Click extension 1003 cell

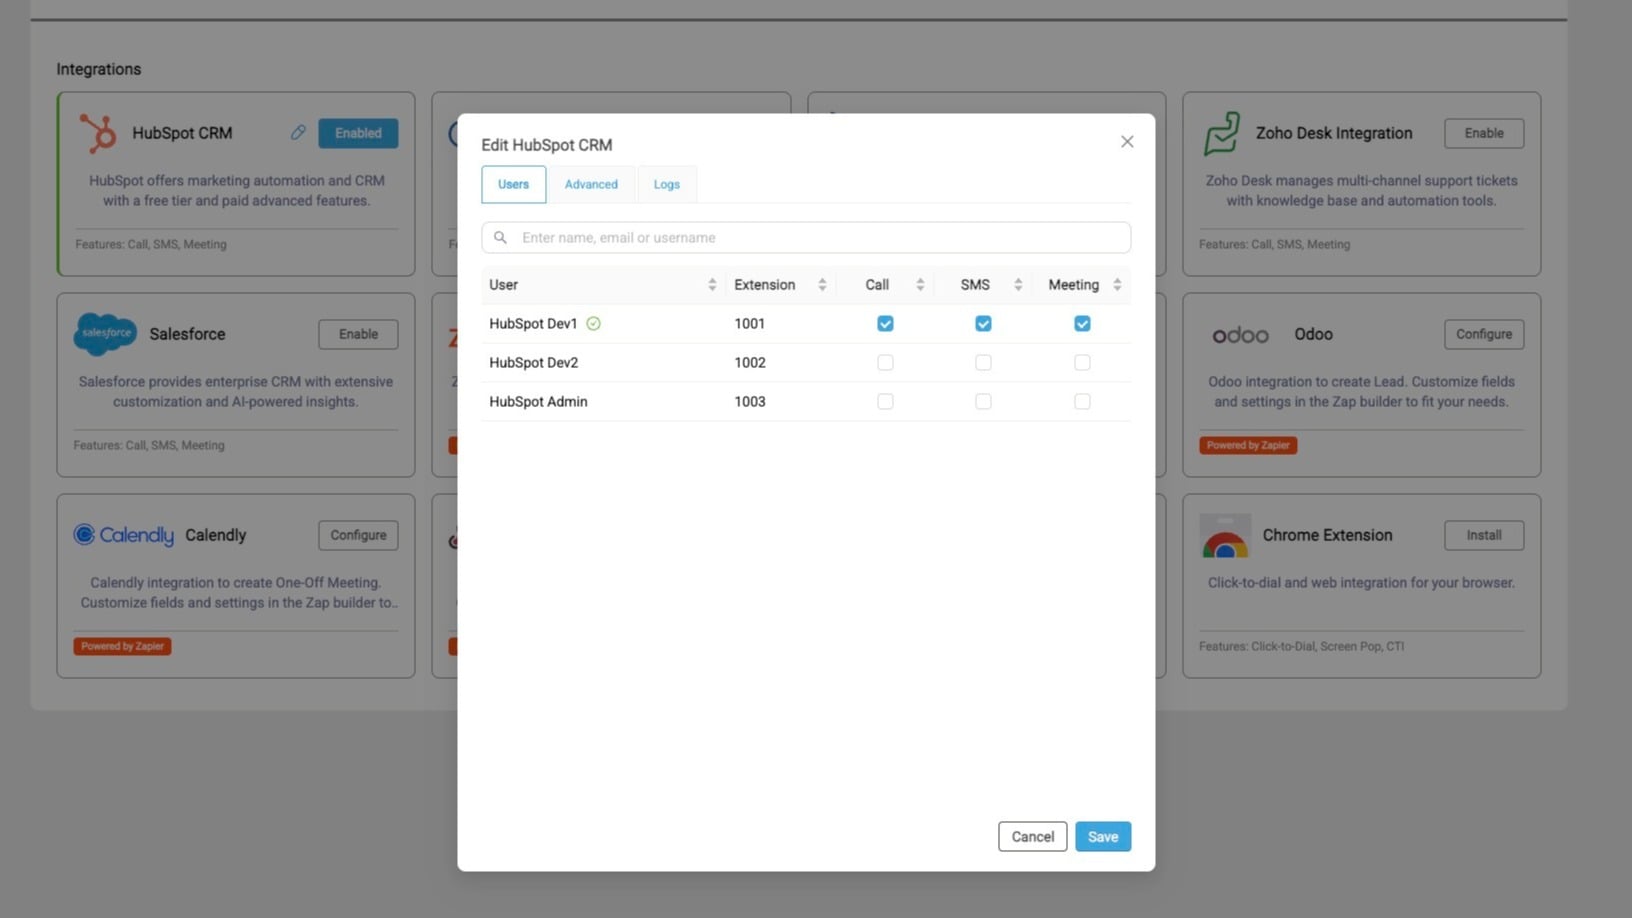click(x=750, y=402)
